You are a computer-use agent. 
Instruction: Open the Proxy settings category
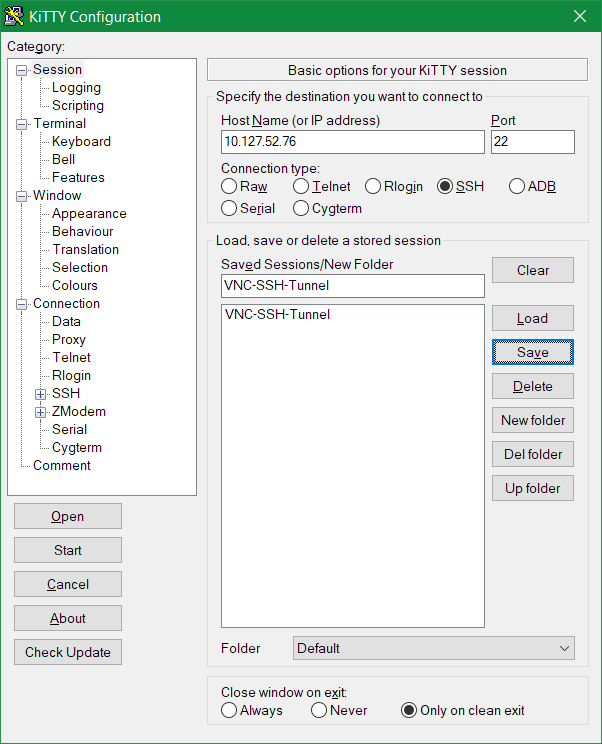(69, 340)
